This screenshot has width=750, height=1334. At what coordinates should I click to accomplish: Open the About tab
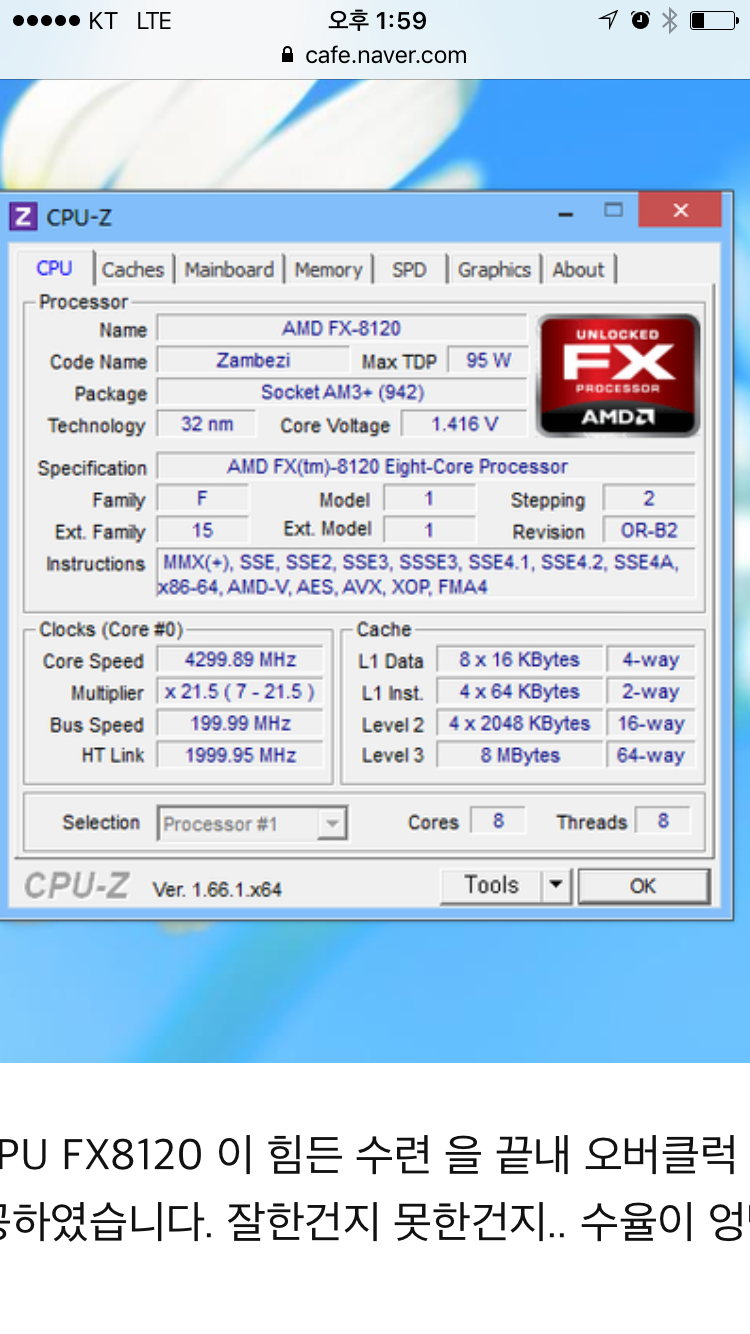tap(578, 270)
